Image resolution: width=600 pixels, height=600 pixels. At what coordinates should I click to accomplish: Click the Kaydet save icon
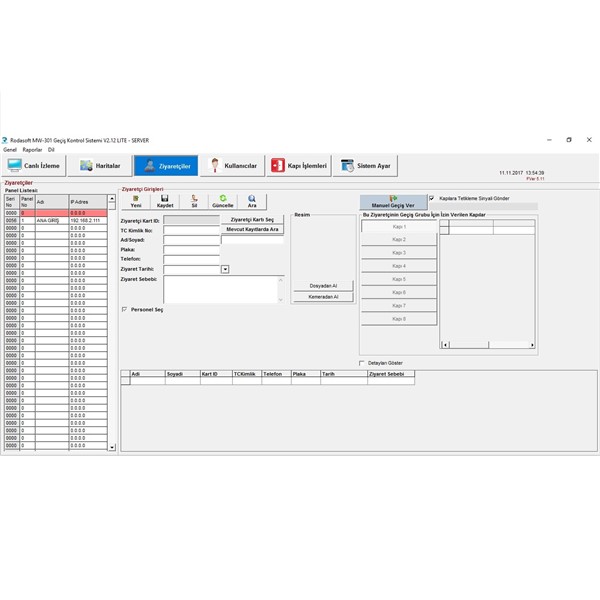pos(165,201)
